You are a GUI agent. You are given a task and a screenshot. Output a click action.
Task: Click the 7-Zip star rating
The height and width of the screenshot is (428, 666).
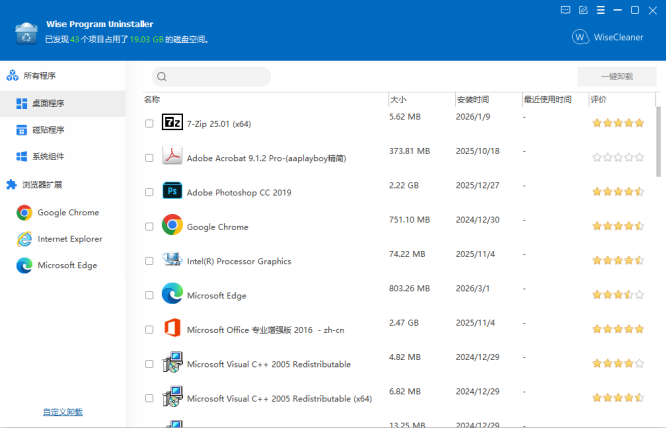(618, 123)
